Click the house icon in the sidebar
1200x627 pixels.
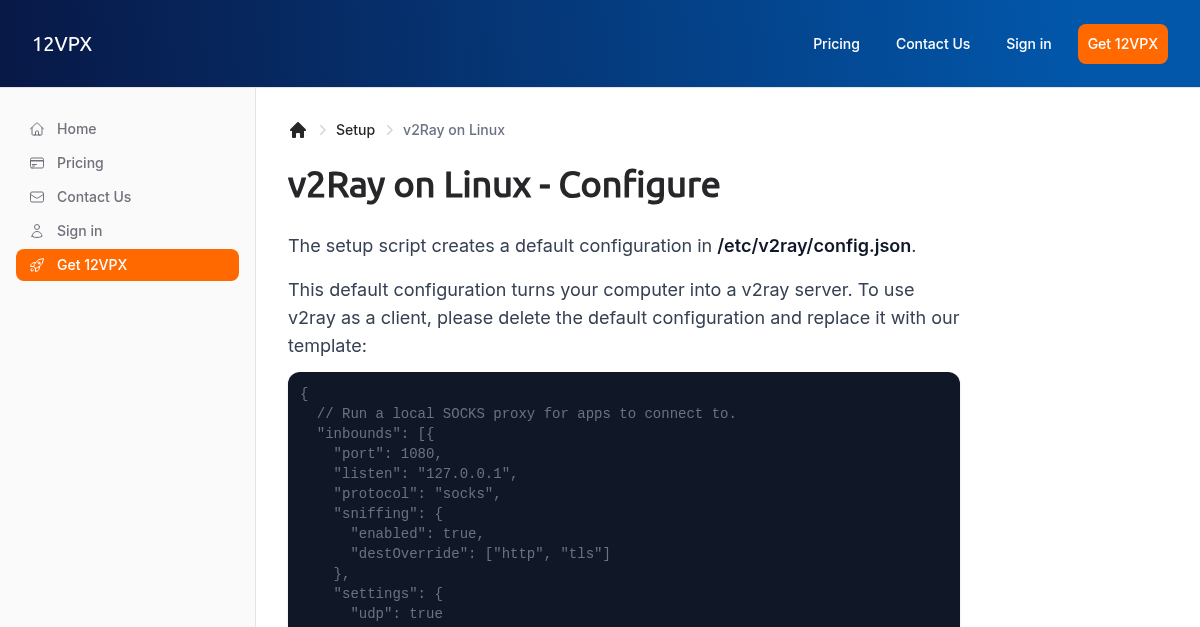[x=37, y=129]
